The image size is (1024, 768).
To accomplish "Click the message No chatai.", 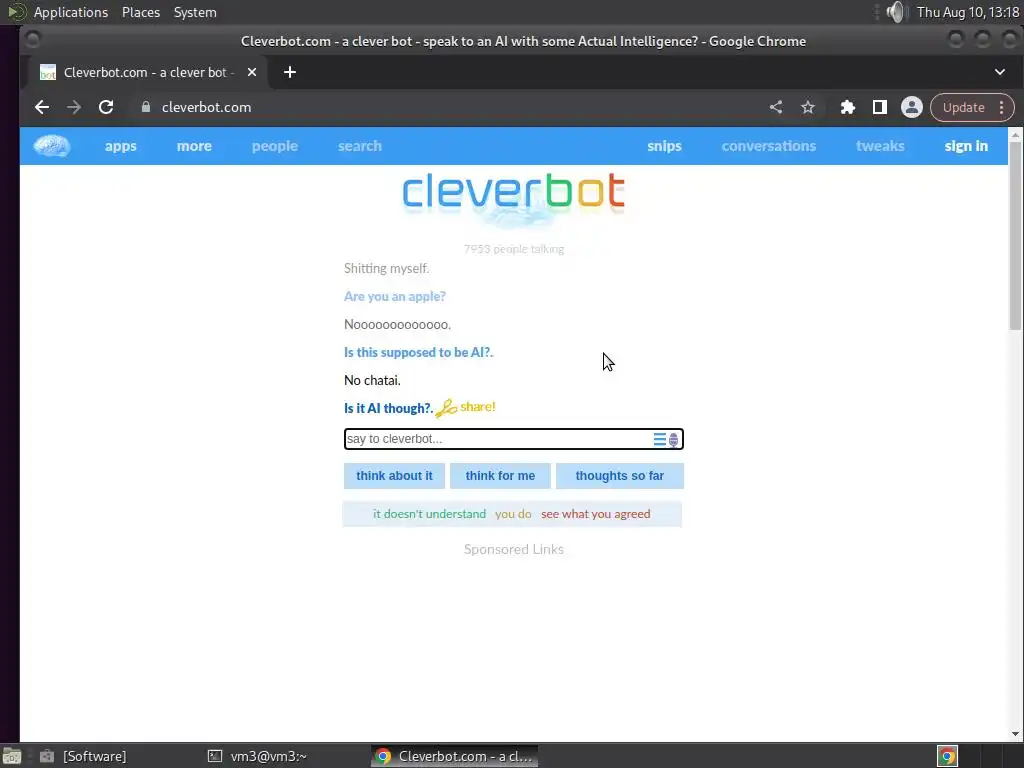I will [372, 381].
